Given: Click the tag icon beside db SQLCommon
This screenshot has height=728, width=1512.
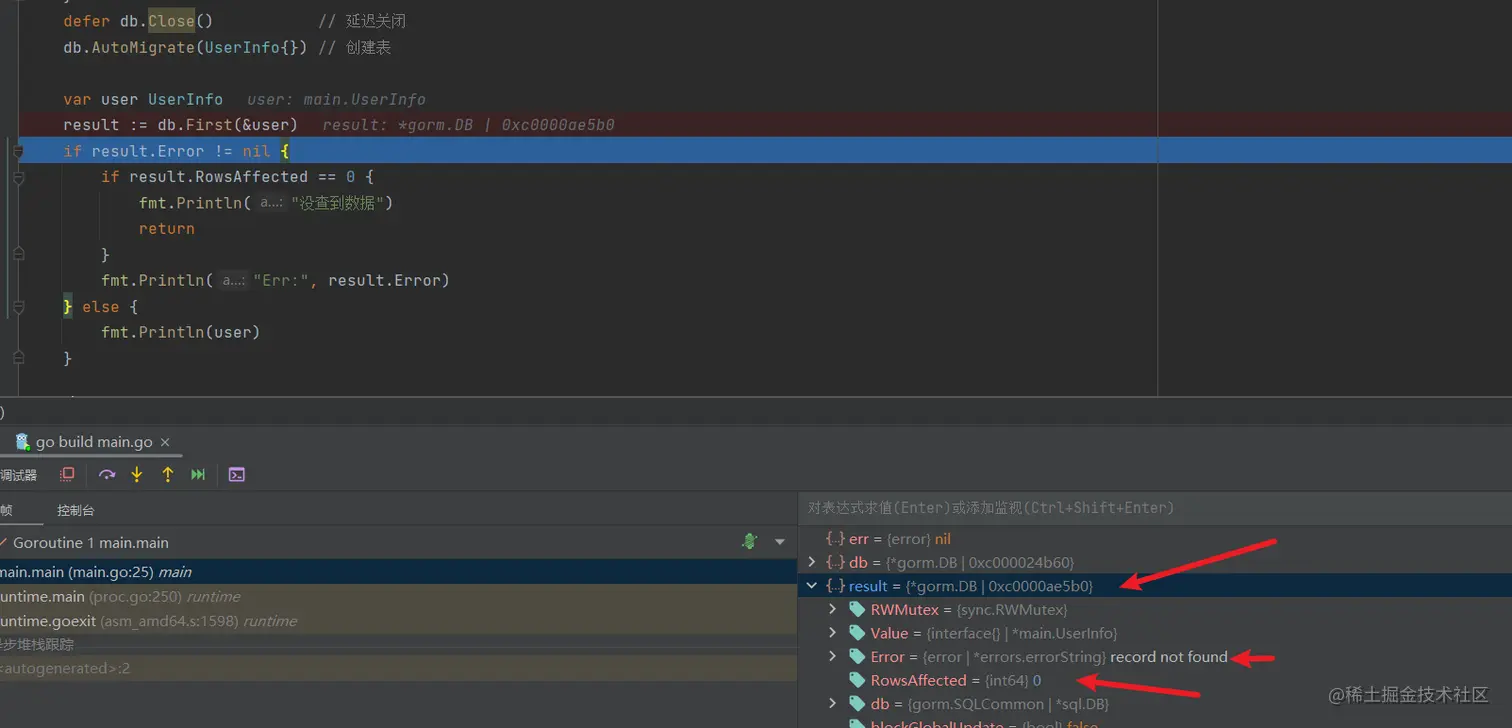Looking at the screenshot, I should tap(857, 703).
